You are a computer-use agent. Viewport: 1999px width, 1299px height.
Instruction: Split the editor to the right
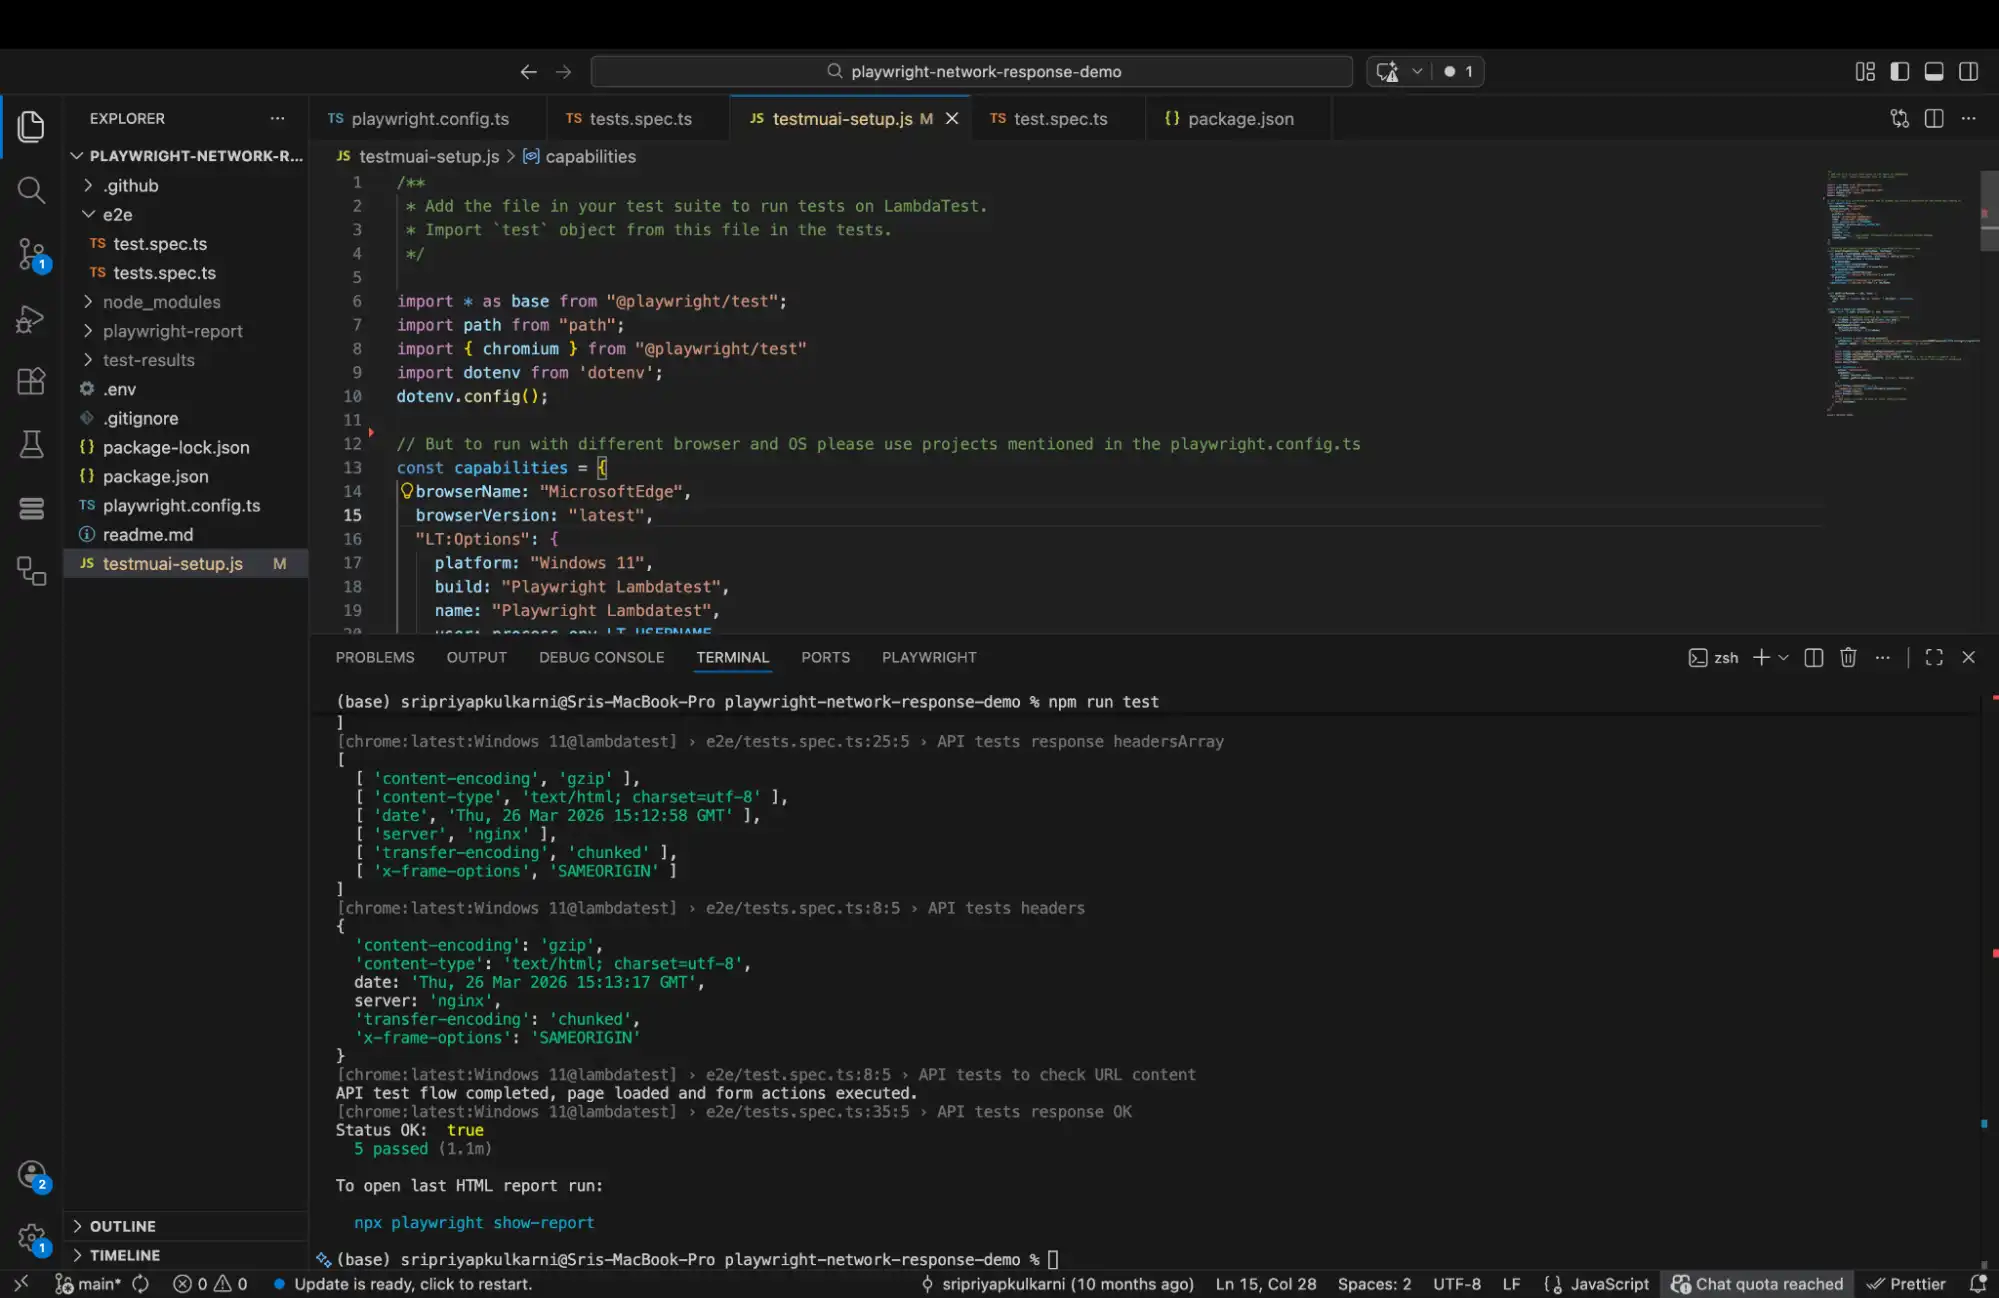(1934, 119)
